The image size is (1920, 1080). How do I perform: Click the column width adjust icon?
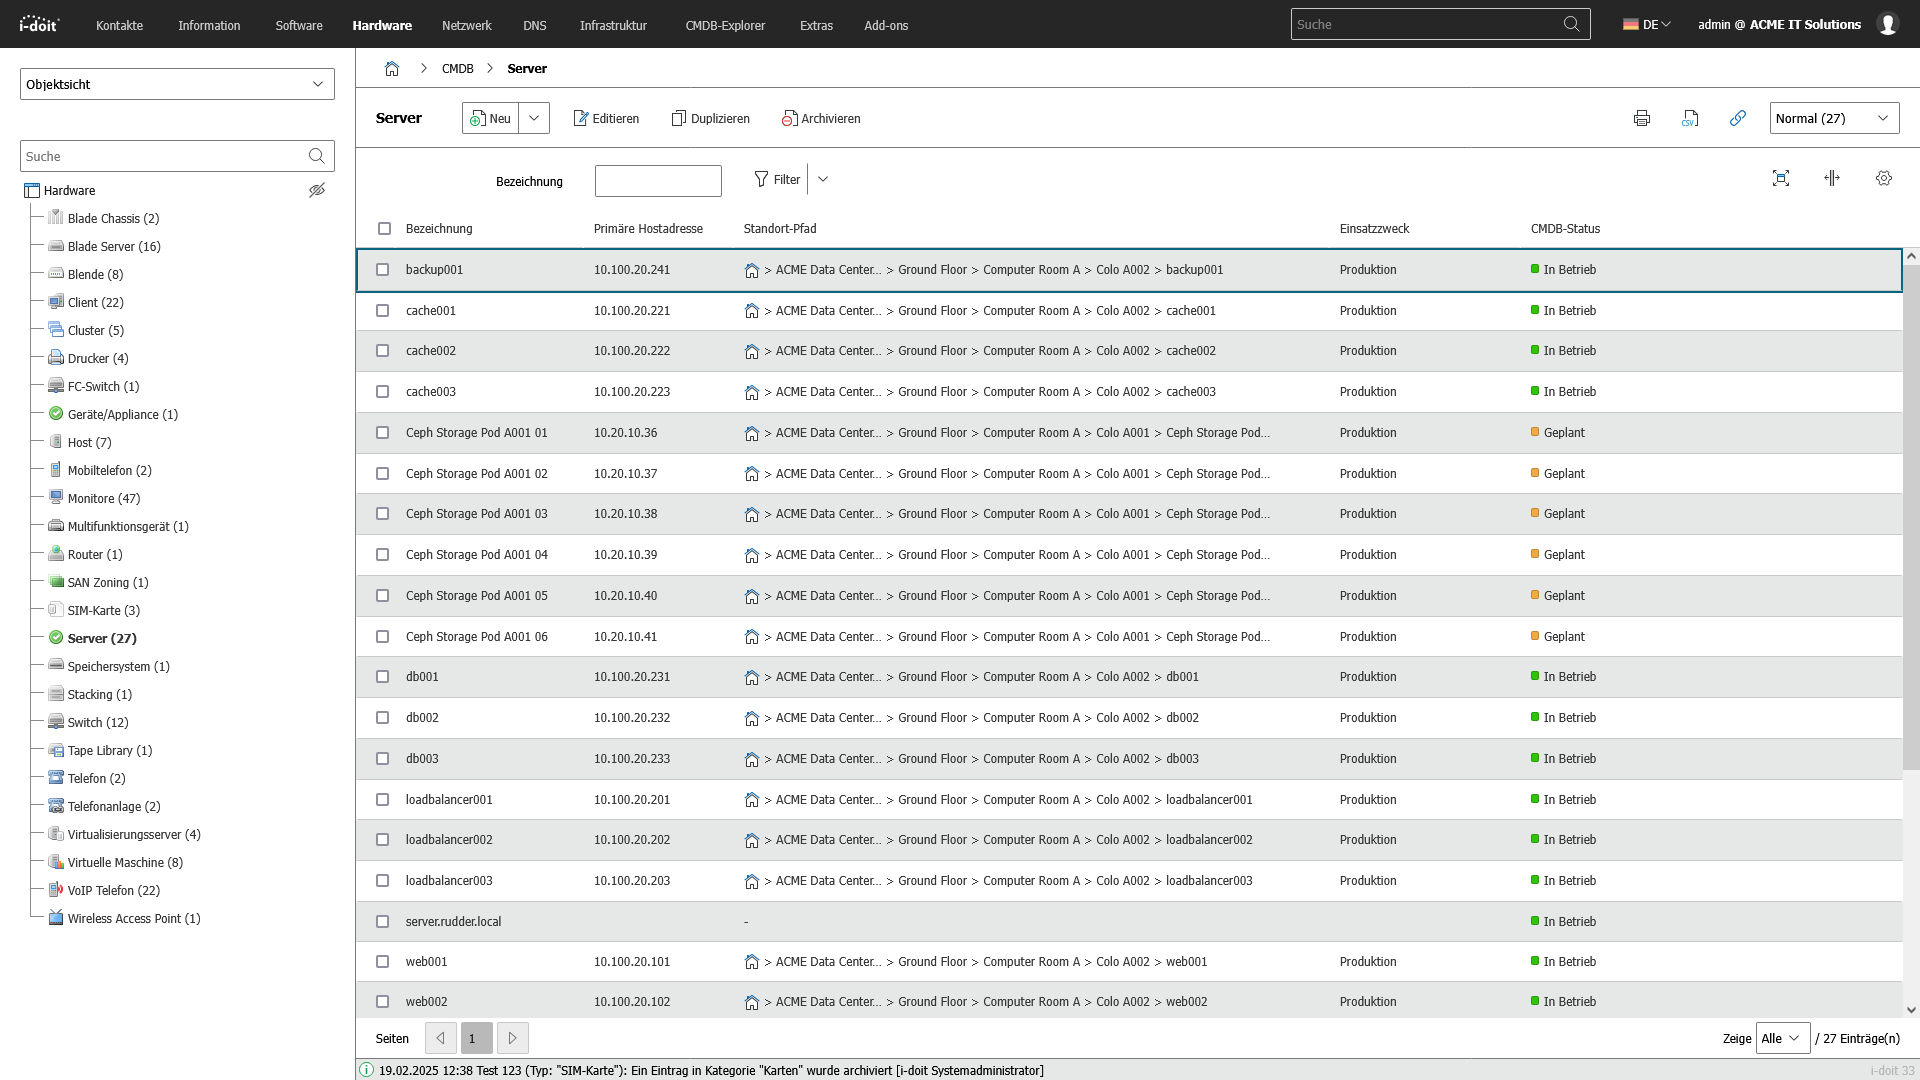1832,178
